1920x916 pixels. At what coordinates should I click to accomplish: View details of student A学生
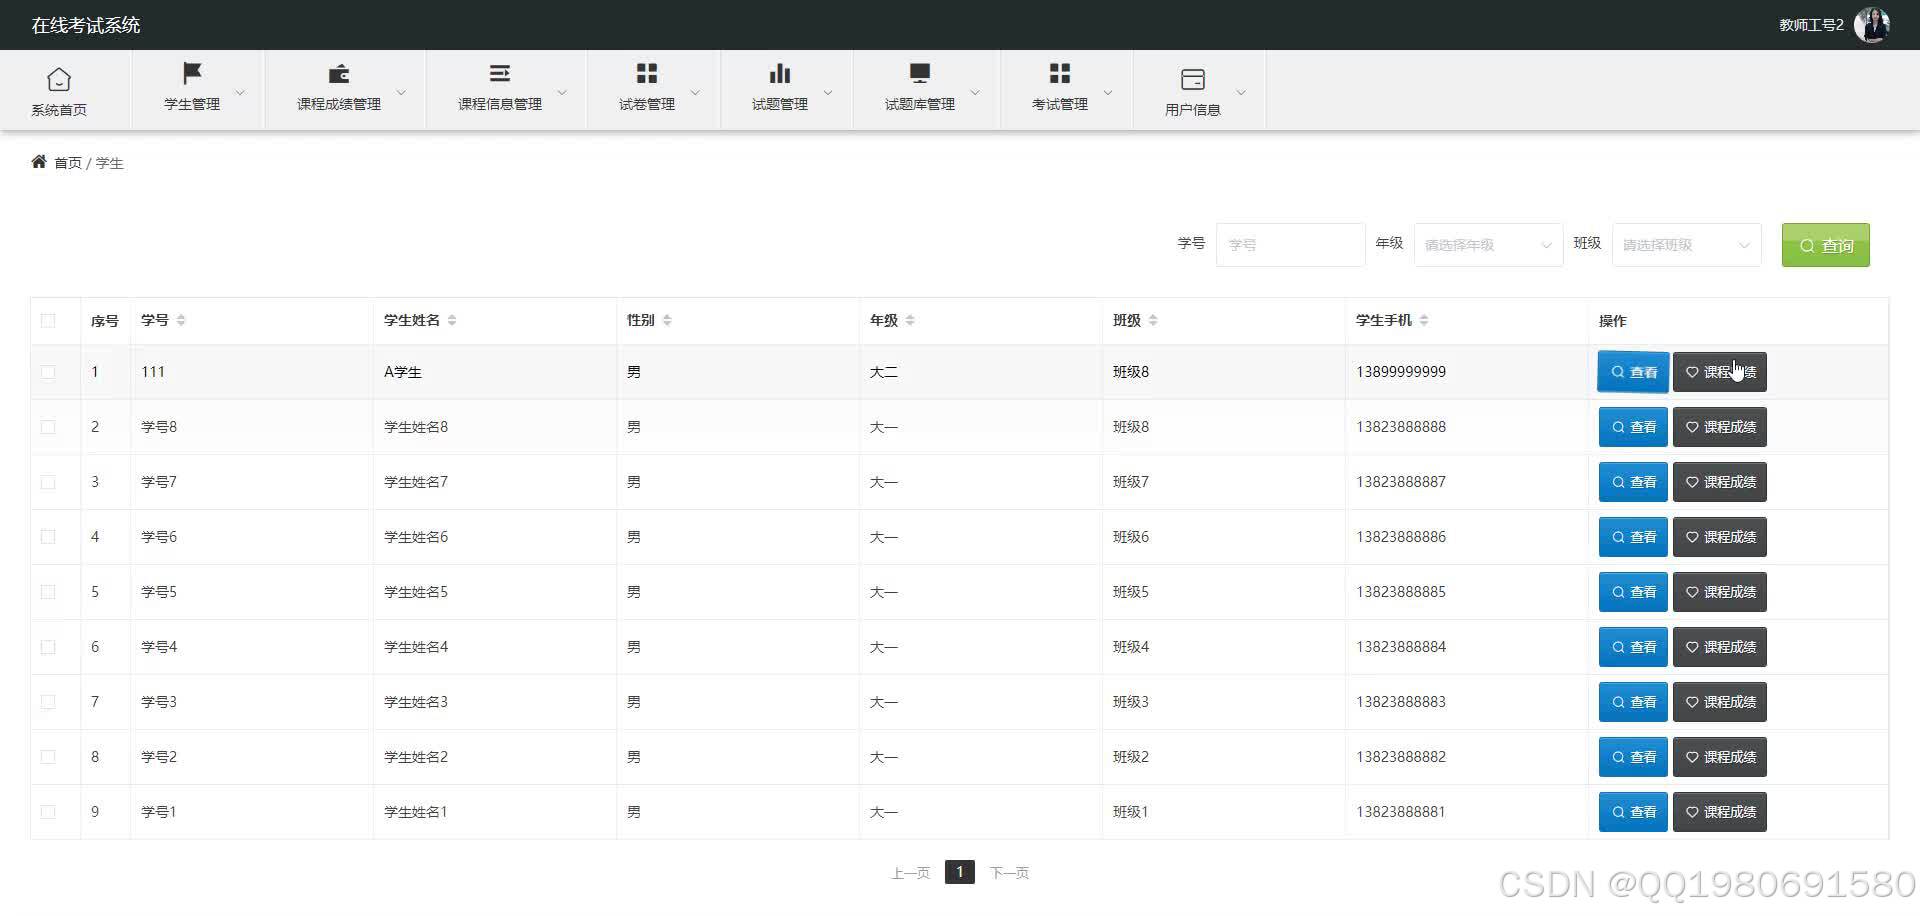click(x=1633, y=372)
